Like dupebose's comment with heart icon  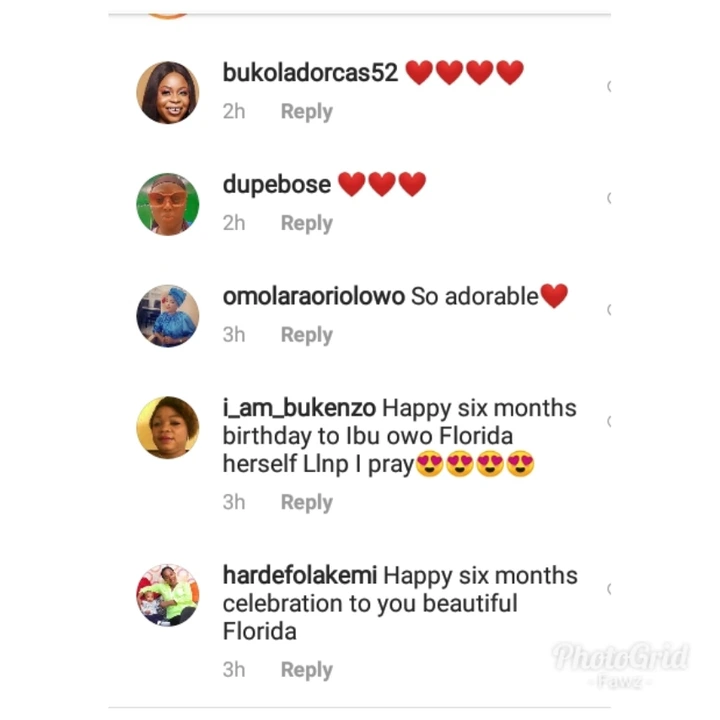pyautogui.click(x=608, y=198)
